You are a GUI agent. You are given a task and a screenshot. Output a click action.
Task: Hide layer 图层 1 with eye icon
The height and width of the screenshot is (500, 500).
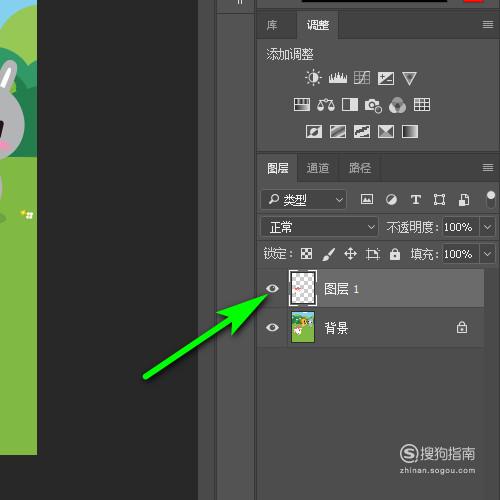tap(272, 288)
